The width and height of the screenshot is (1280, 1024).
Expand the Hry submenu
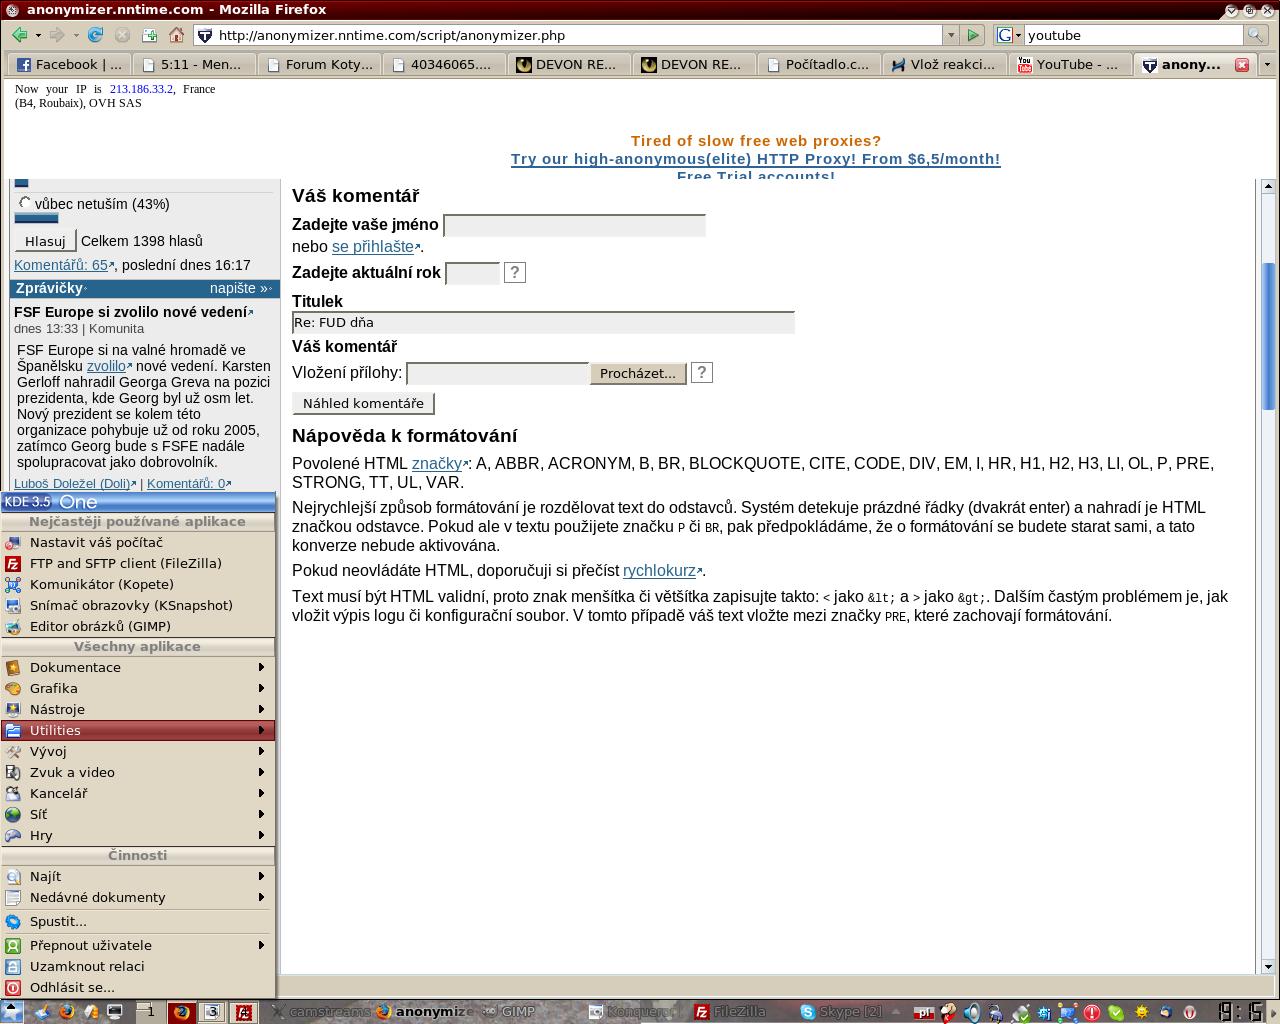click(x=138, y=835)
